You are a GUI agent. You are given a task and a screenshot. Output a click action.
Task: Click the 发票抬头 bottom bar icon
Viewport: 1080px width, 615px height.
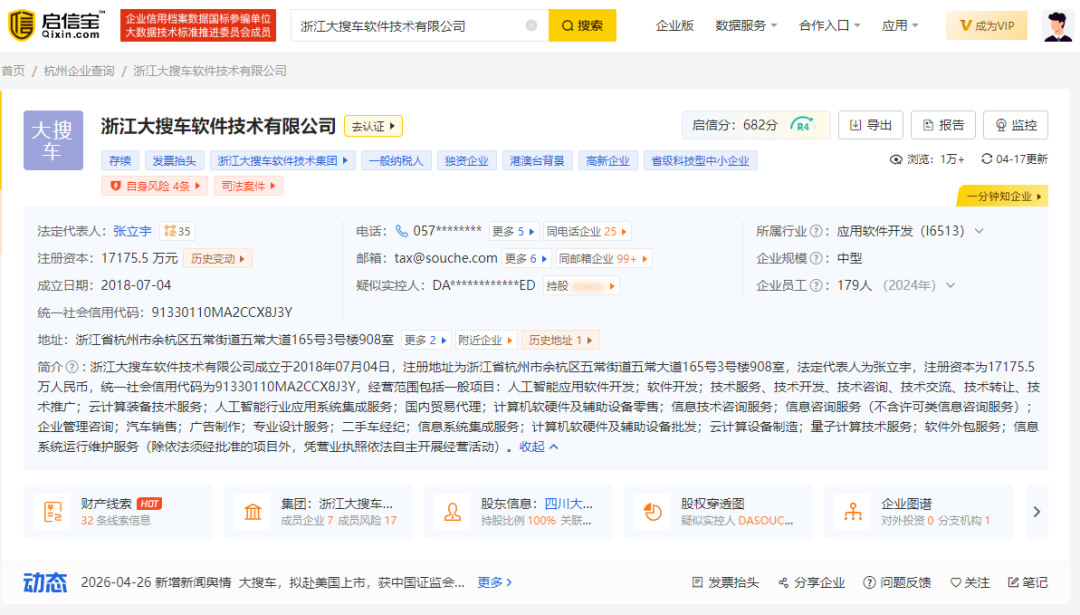697,583
